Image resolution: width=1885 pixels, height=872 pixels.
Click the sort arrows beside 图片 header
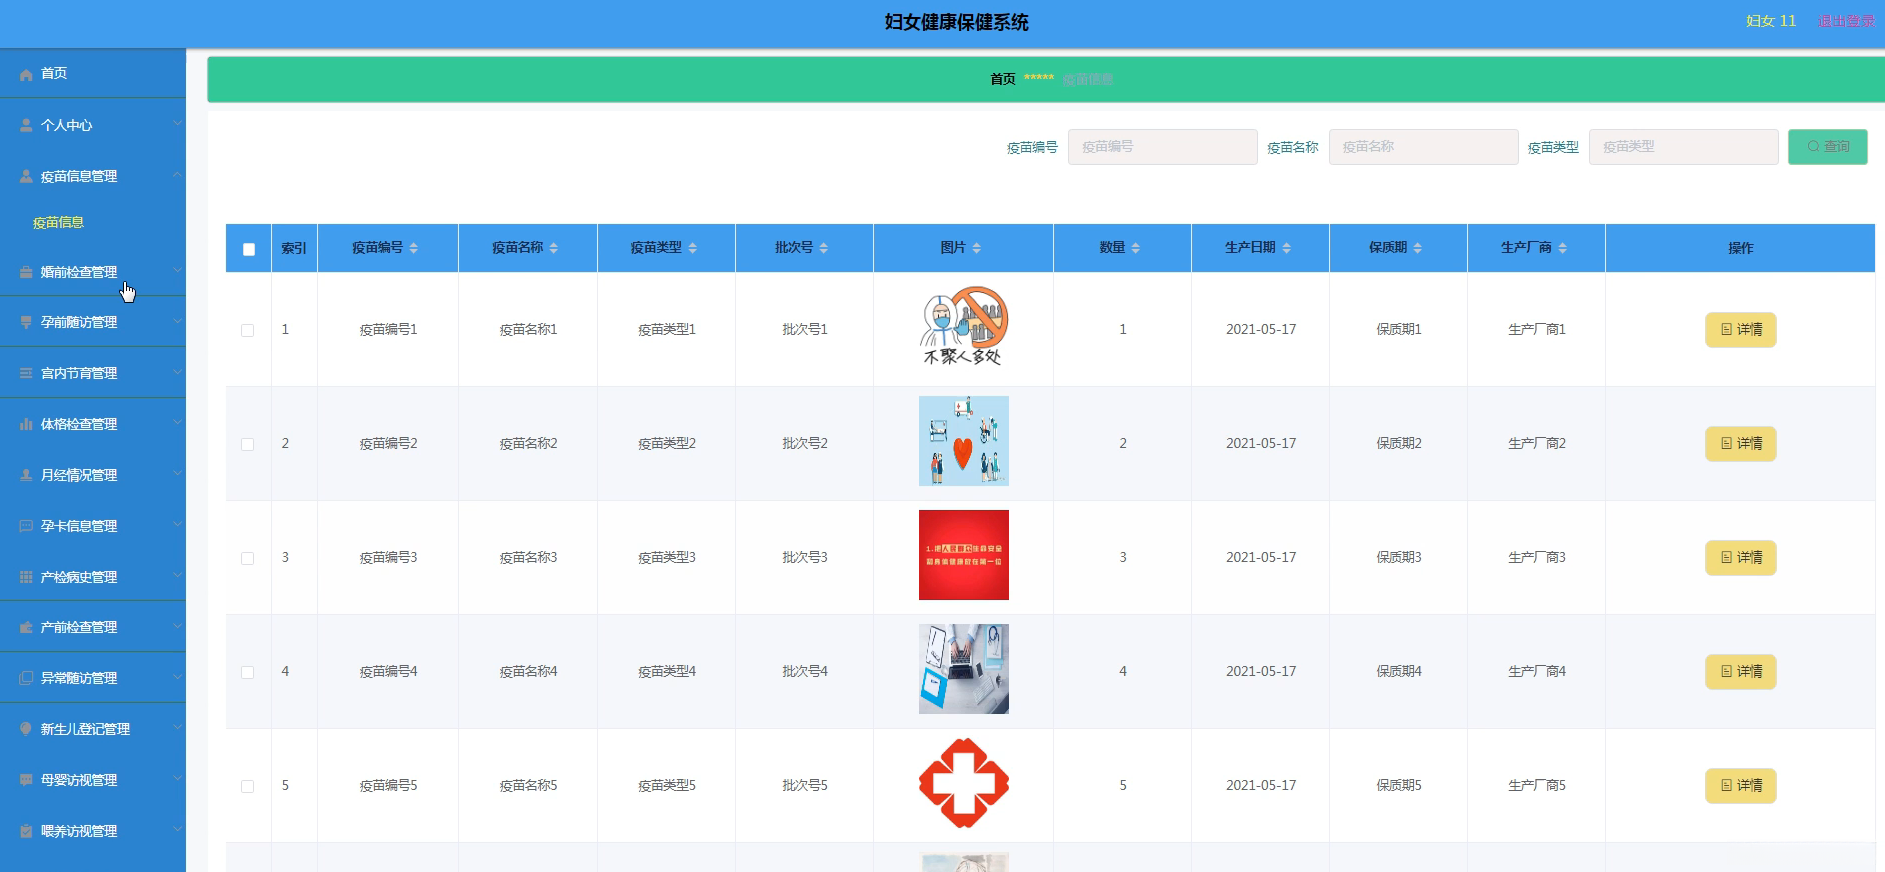click(x=977, y=248)
